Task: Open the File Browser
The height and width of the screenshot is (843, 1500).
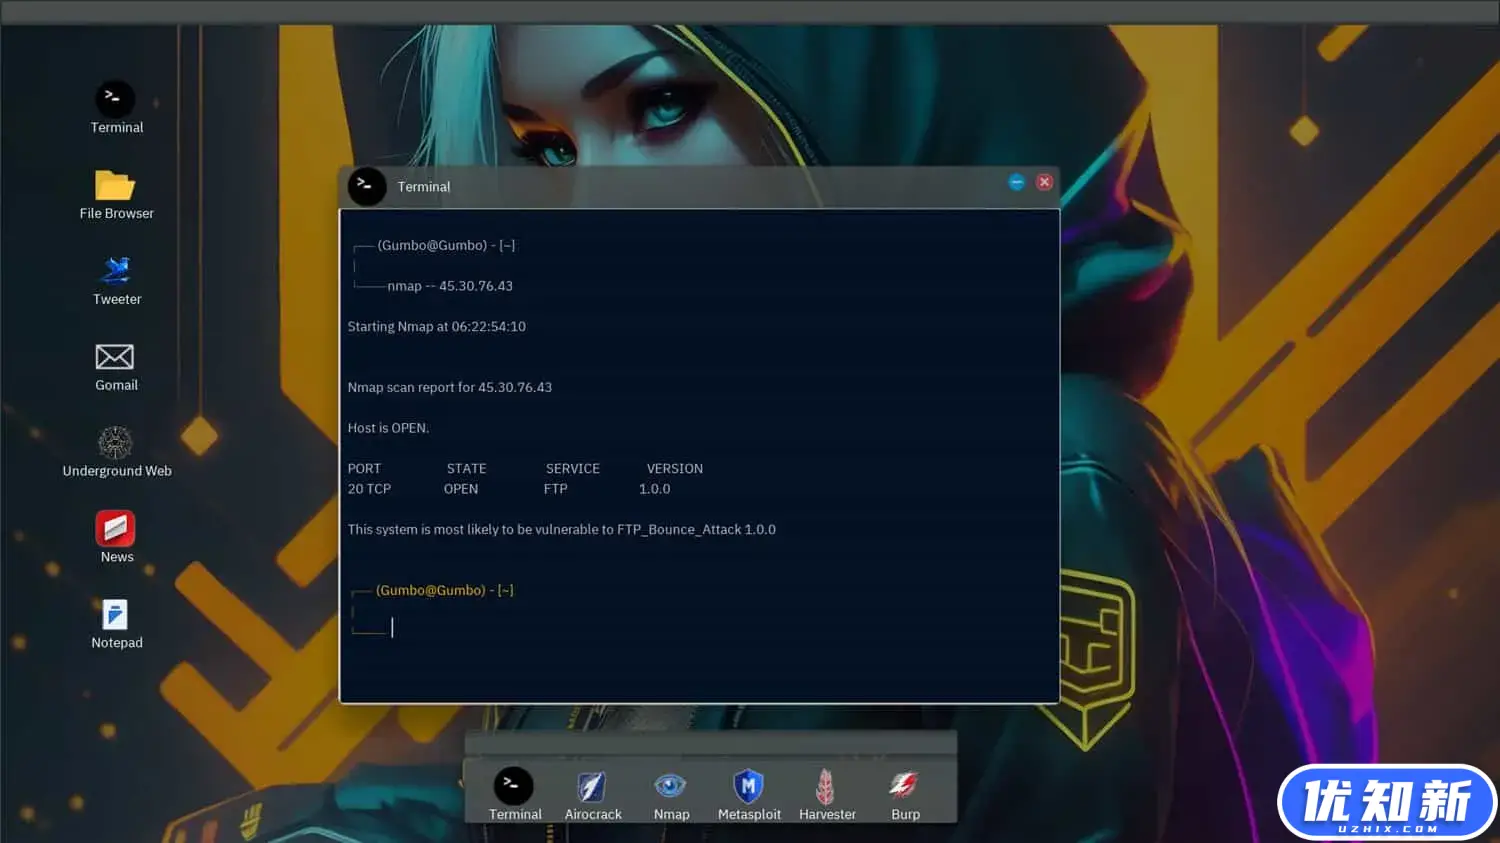Action: click(116, 184)
